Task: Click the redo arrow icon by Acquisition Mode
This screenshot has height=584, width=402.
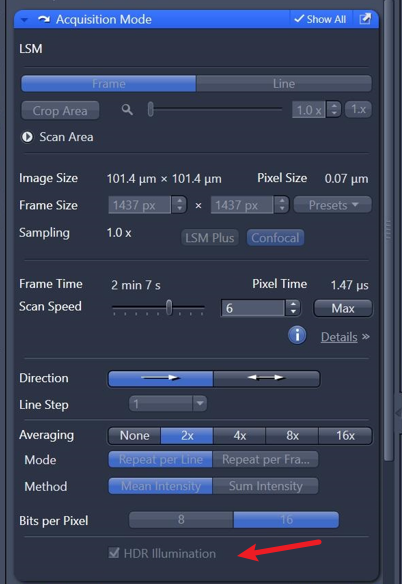Action: click(x=44, y=19)
